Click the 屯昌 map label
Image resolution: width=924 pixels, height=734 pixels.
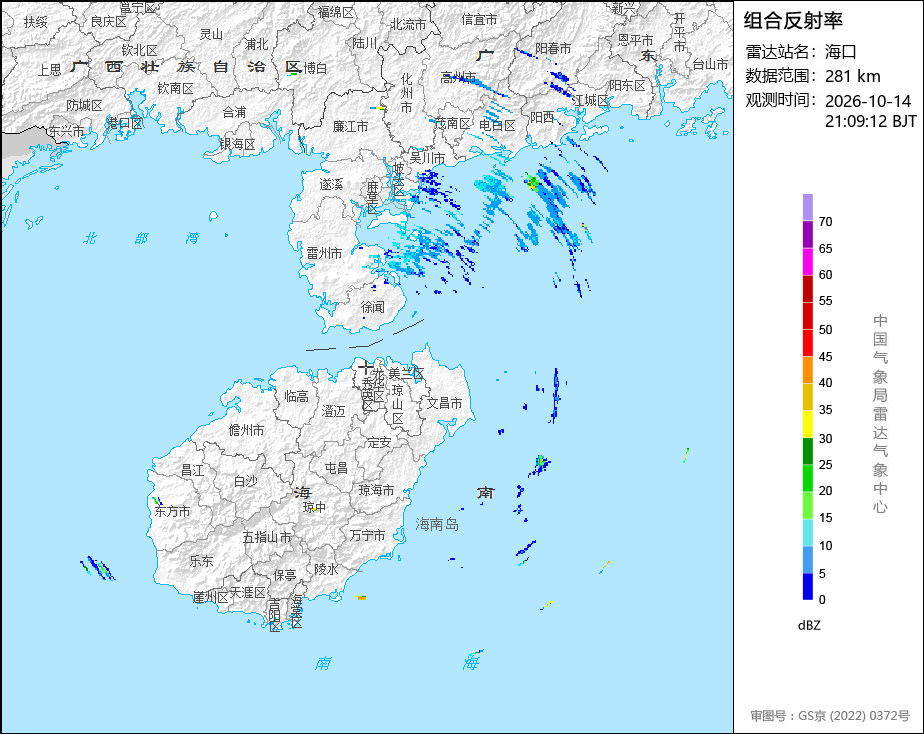(336, 468)
